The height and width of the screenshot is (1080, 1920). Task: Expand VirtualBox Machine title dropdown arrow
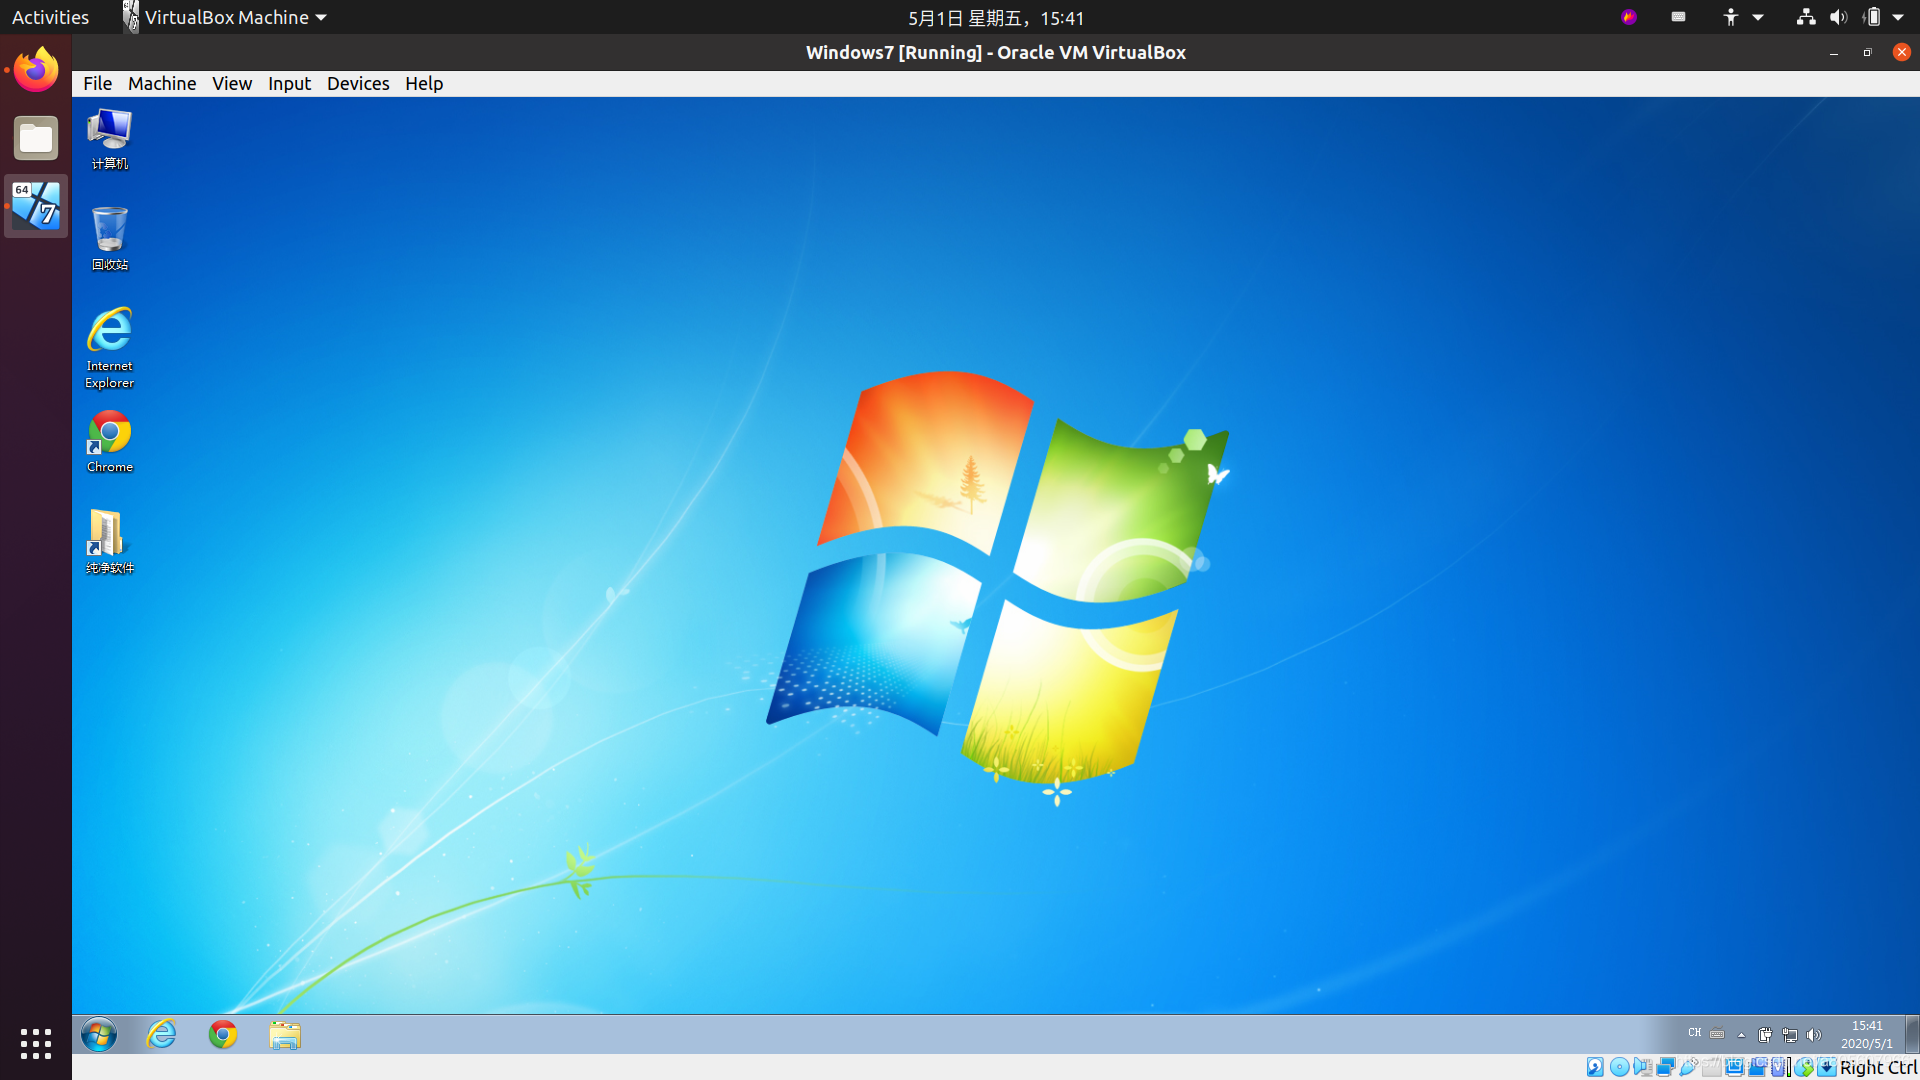320,17
